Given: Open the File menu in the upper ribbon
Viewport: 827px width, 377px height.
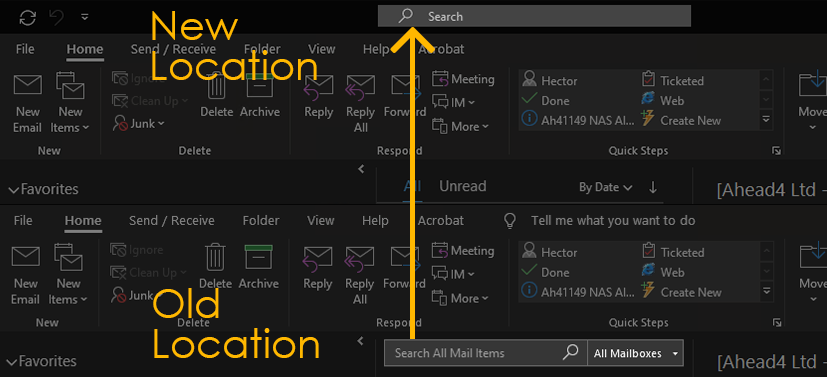Looking at the screenshot, I should tap(25, 49).
